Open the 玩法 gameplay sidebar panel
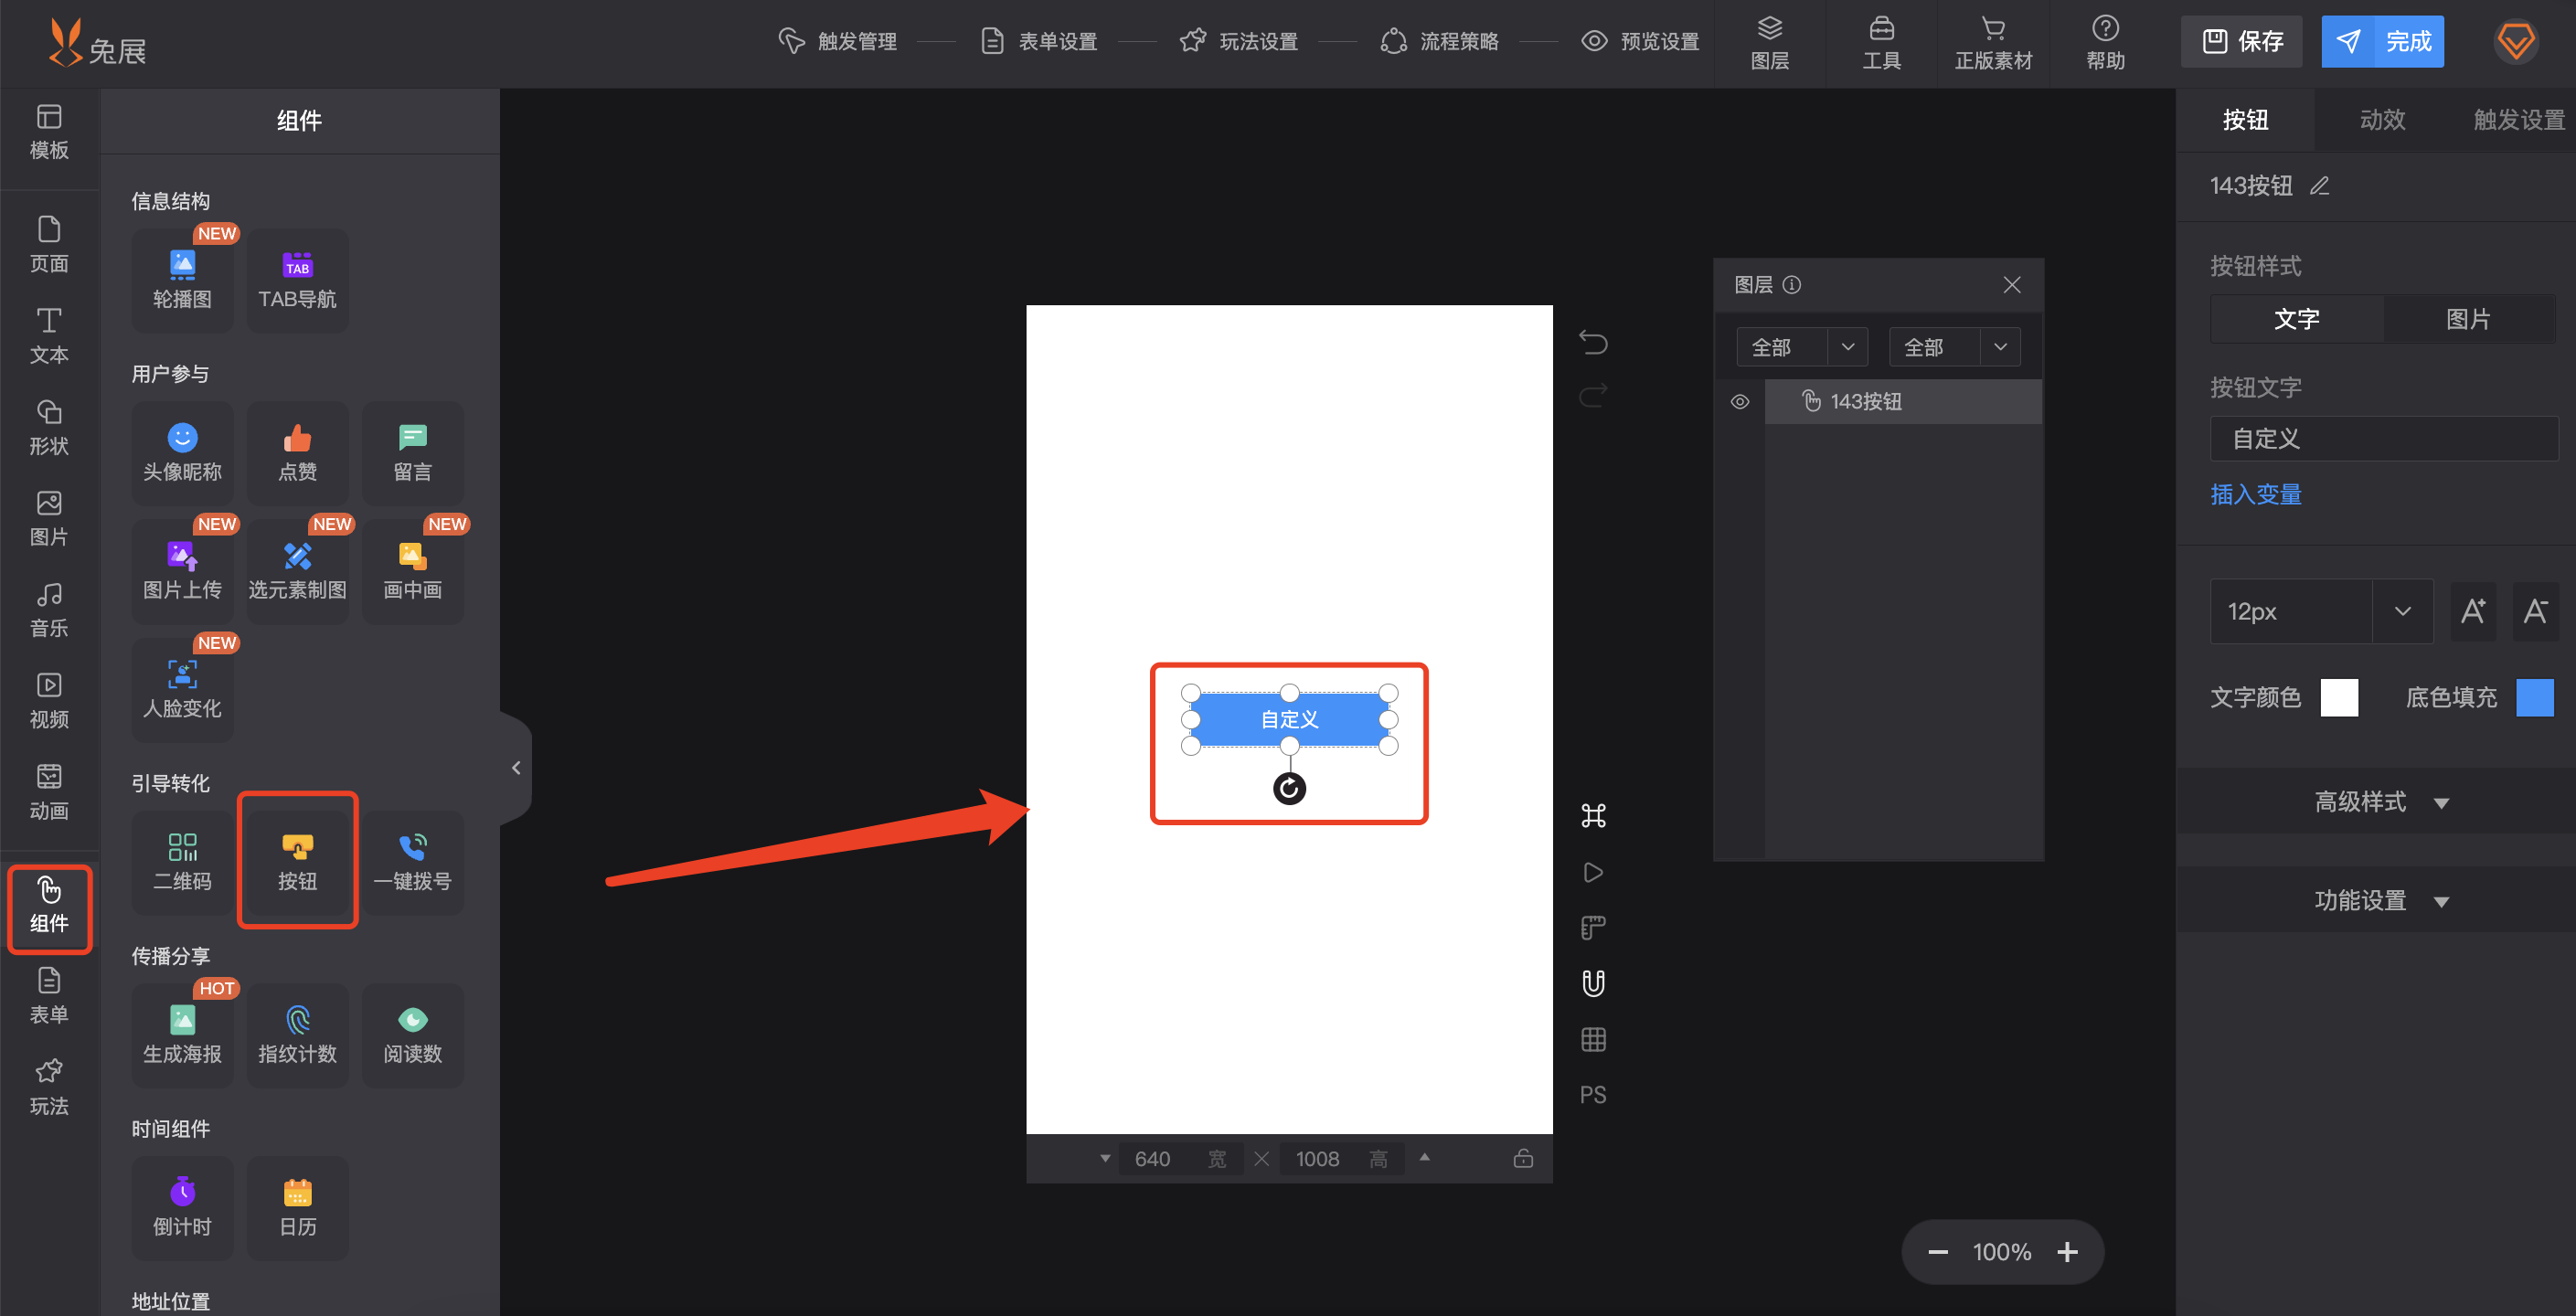The width and height of the screenshot is (2576, 1316). click(x=49, y=1087)
